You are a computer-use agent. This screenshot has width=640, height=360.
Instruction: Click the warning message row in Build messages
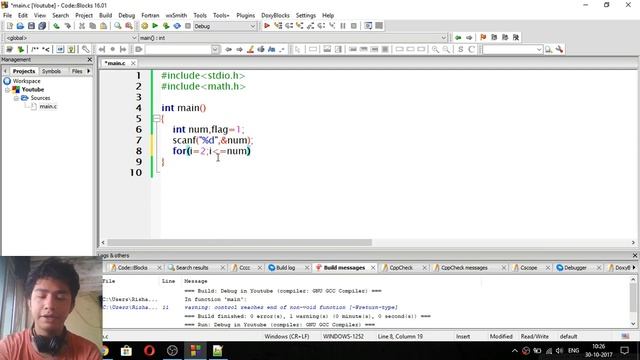pos(291,307)
